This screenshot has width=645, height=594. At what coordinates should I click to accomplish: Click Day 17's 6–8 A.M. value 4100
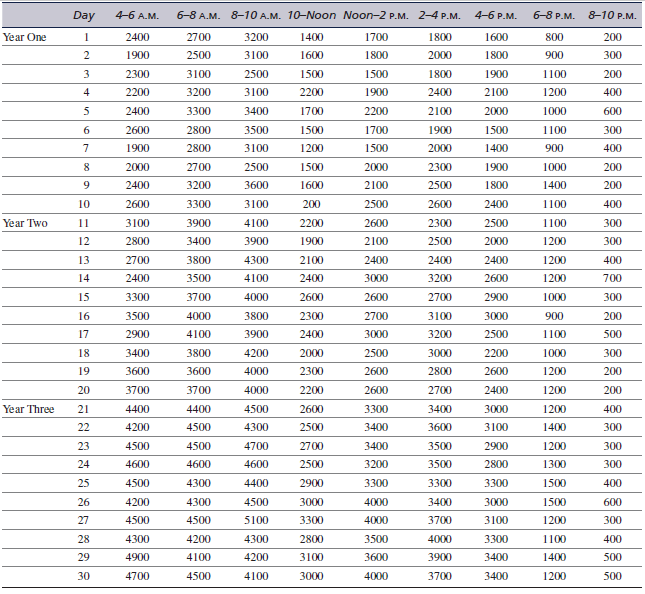click(x=199, y=334)
